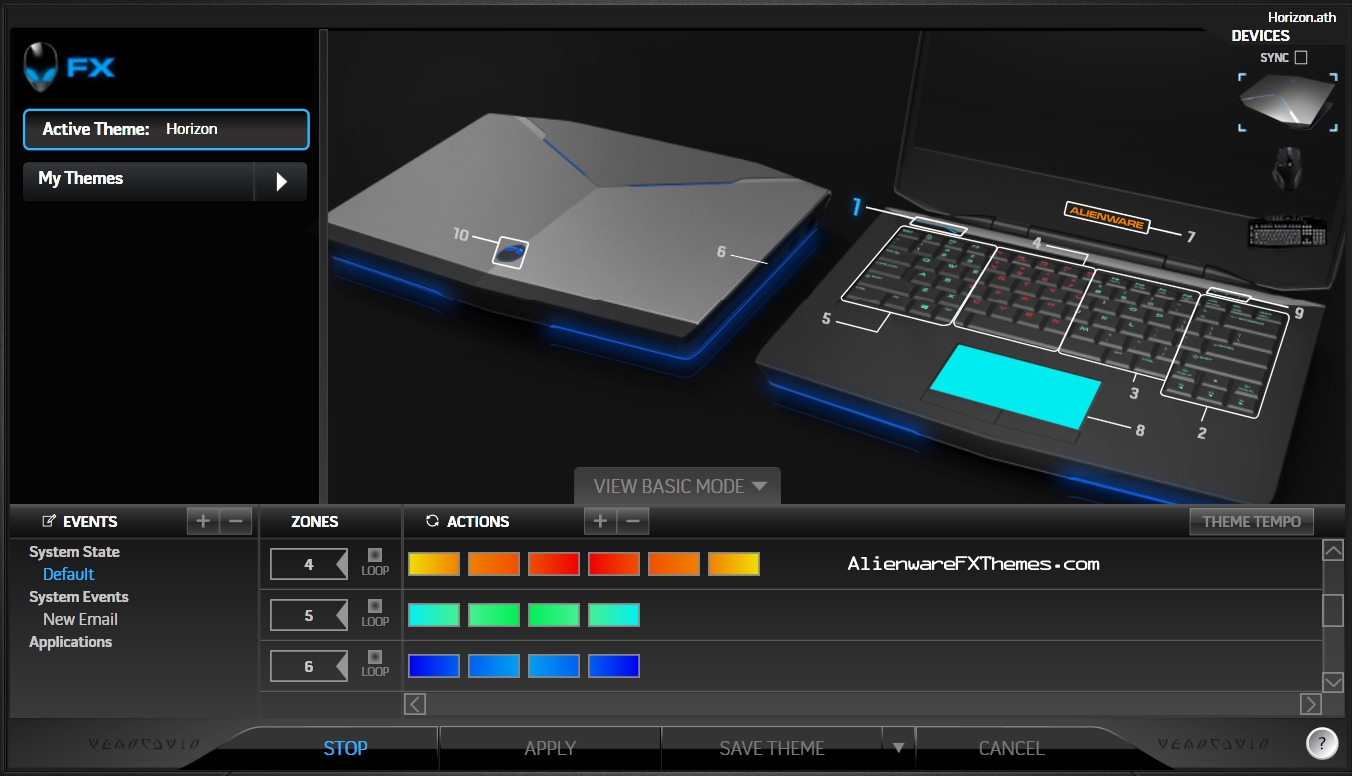The height and width of the screenshot is (776, 1352).
Task: Remove event using the minus button
Action: pyautogui.click(x=235, y=521)
